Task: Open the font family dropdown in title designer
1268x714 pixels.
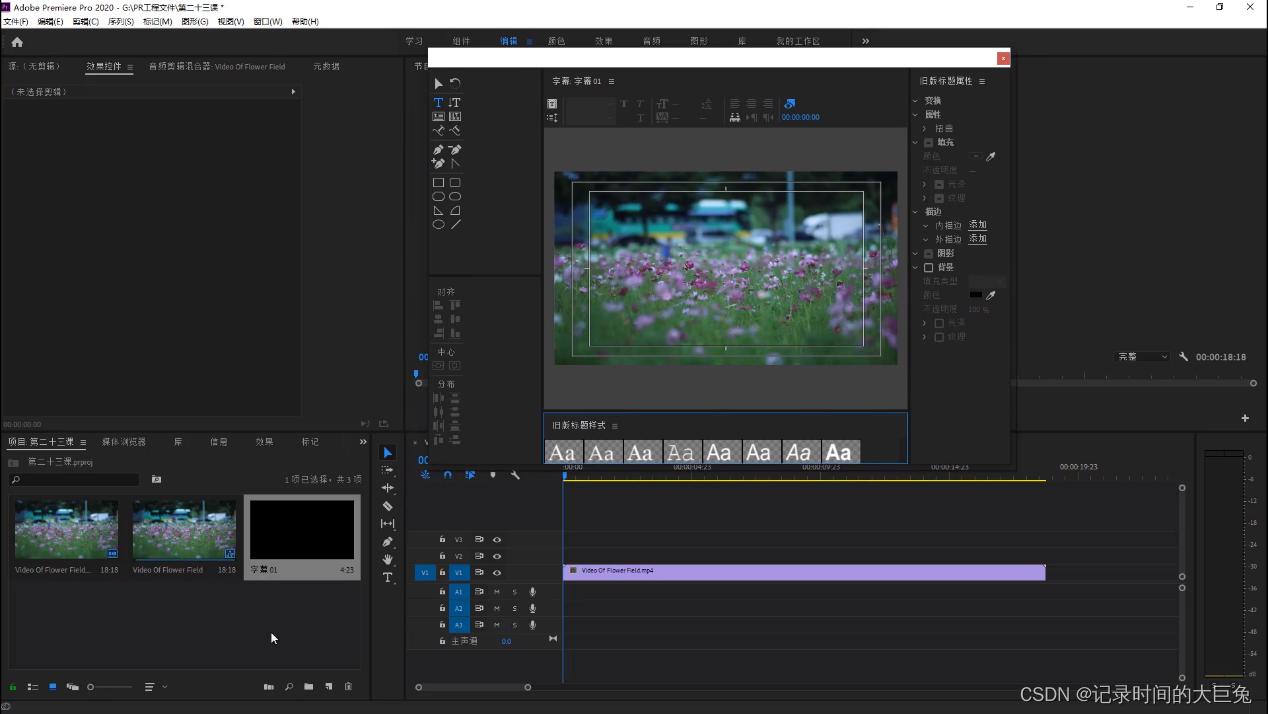Action: [590, 103]
